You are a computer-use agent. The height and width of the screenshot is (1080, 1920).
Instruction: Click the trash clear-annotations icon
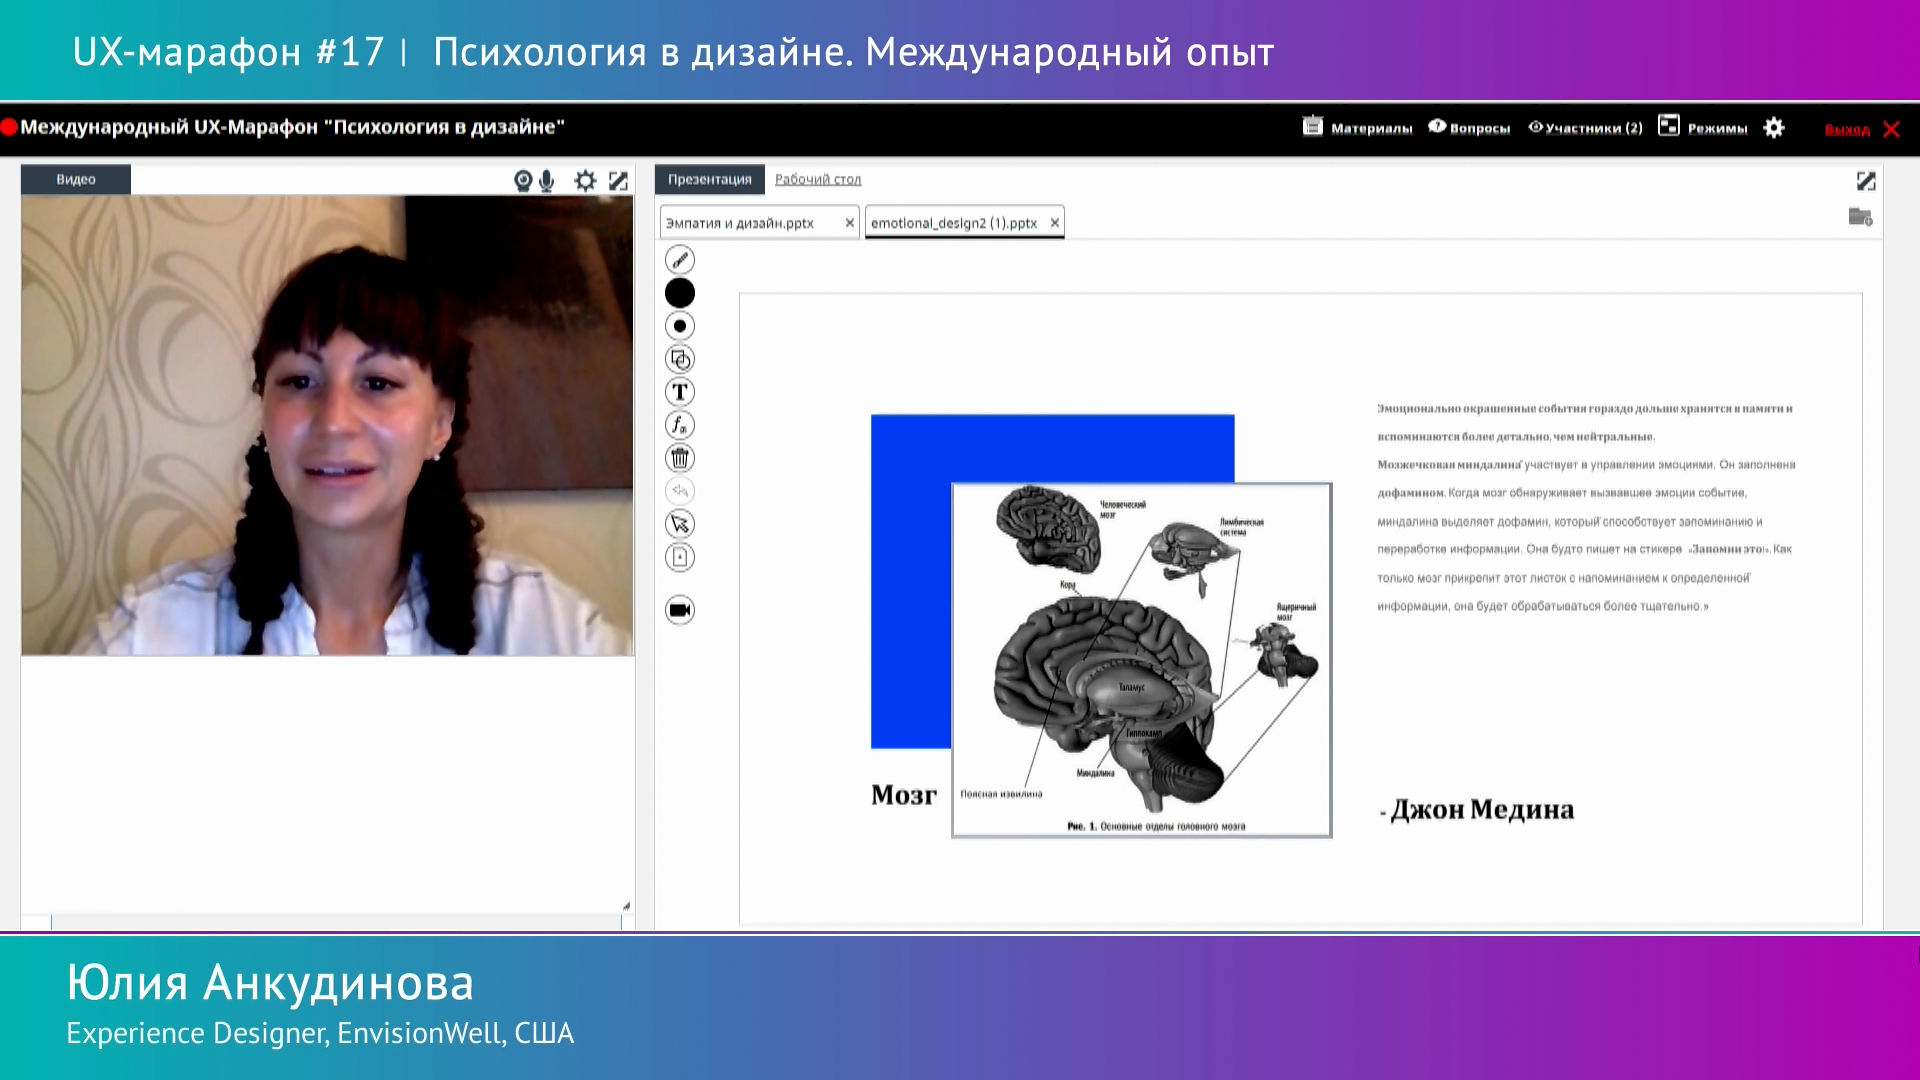pyautogui.click(x=680, y=458)
